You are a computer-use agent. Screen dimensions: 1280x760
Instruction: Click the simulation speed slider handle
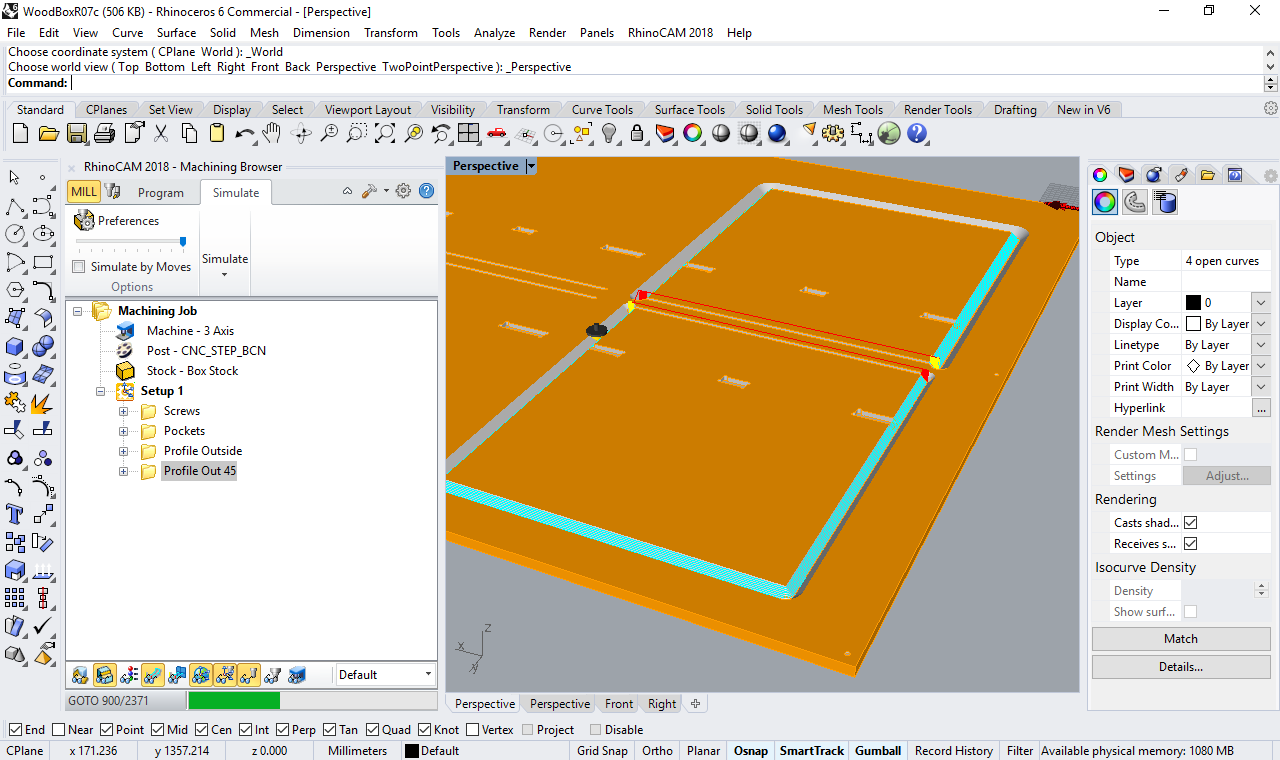(182, 241)
